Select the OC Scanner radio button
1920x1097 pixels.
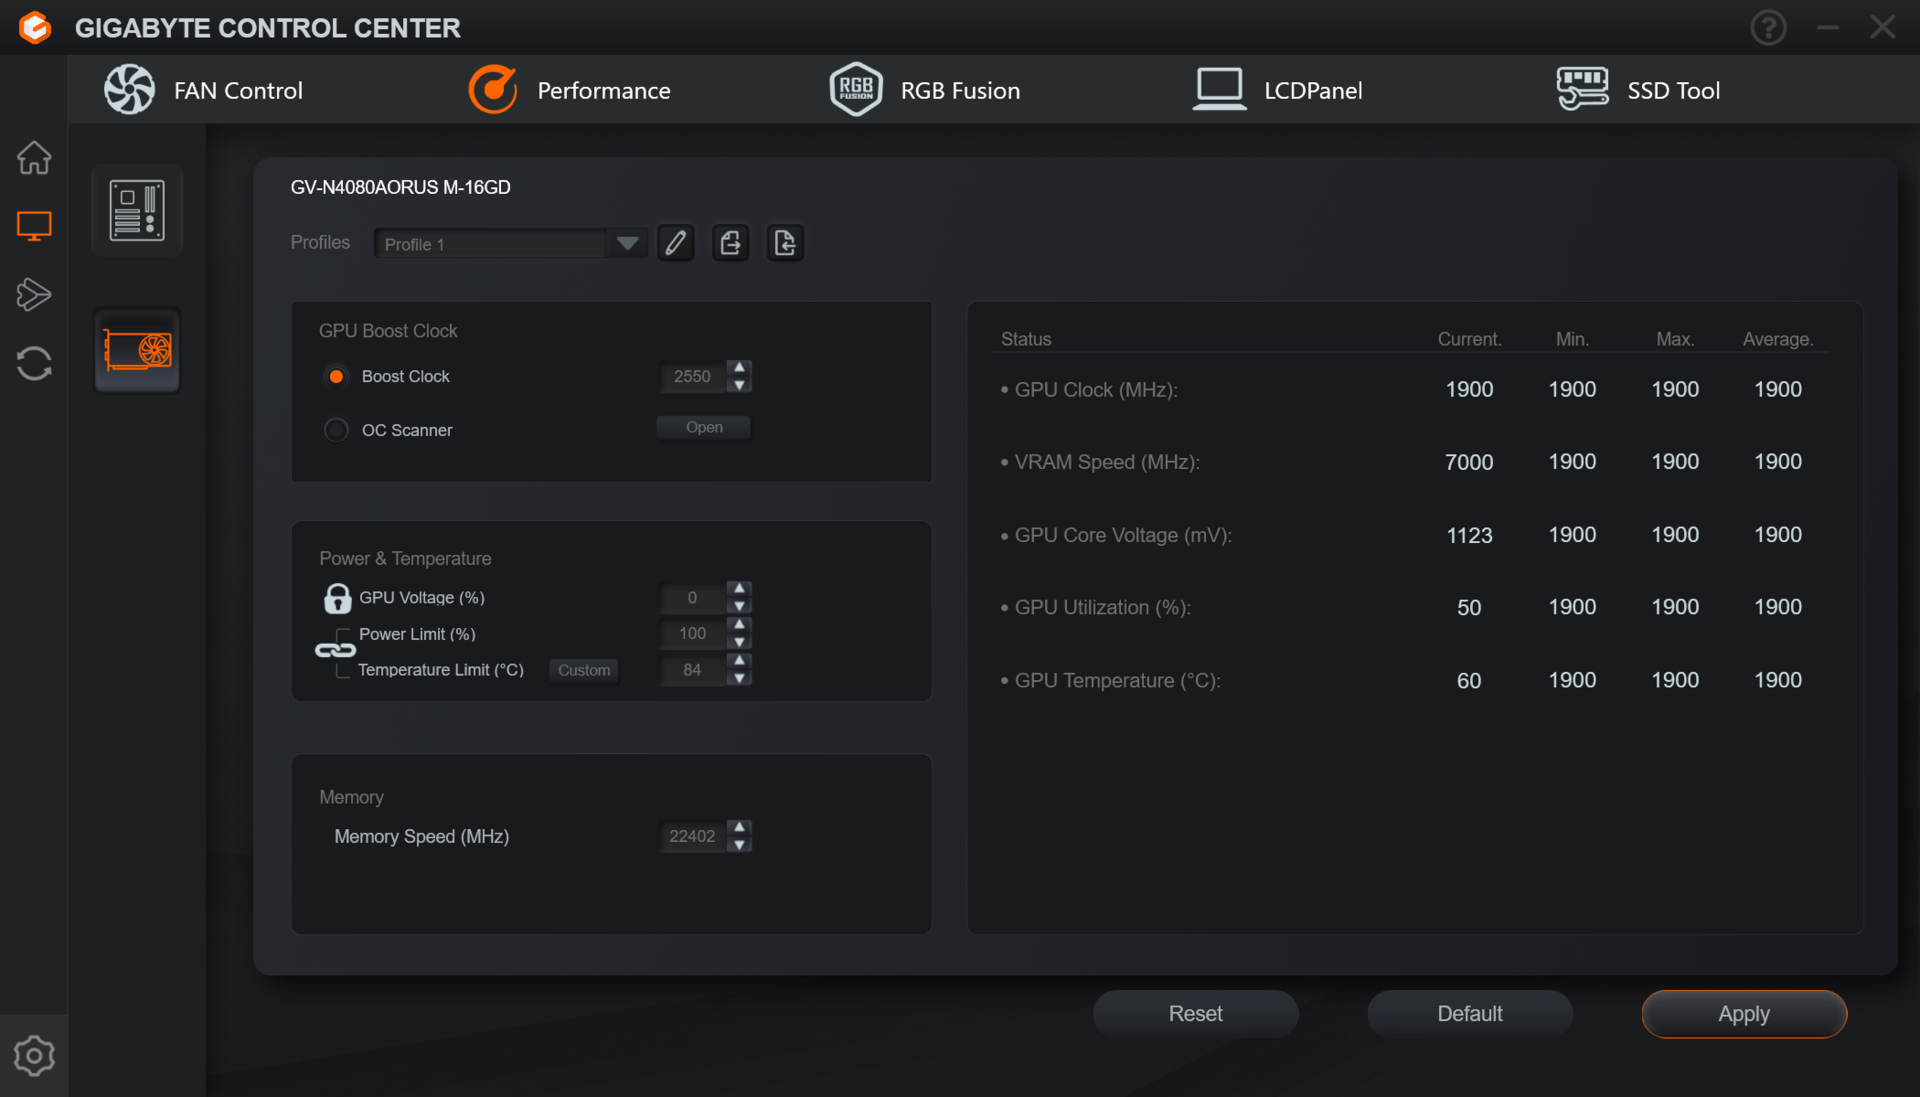pyautogui.click(x=337, y=430)
